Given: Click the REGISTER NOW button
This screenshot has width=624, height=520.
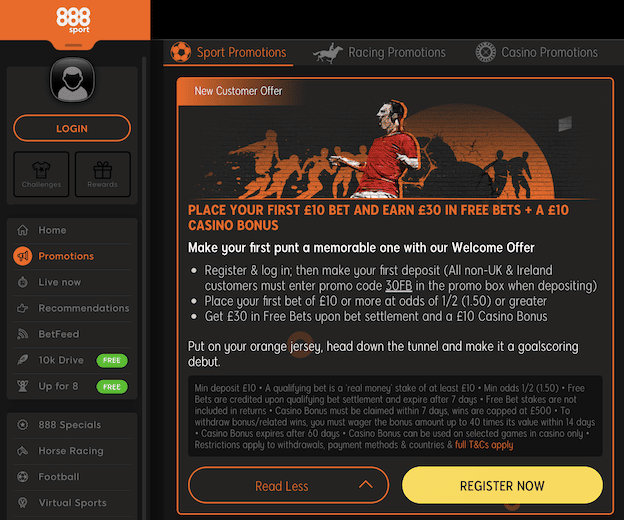Looking at the screenshot, I should click(502, 485).
